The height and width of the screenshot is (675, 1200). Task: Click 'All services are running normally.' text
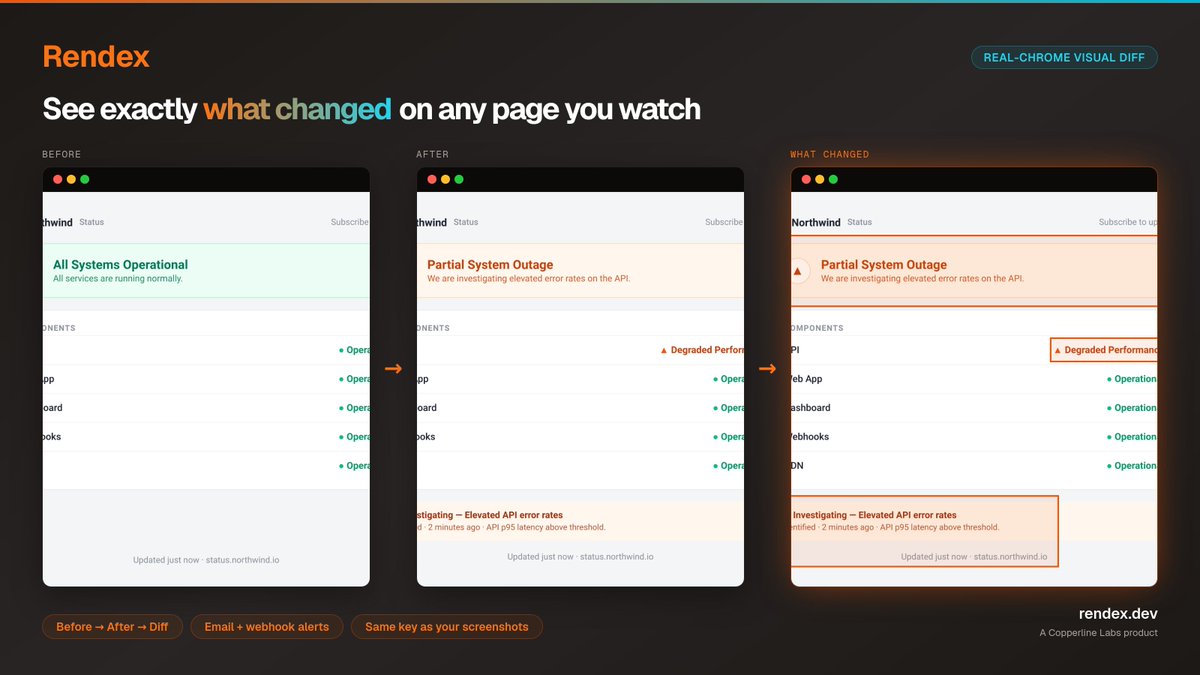[x=118, y=279]
